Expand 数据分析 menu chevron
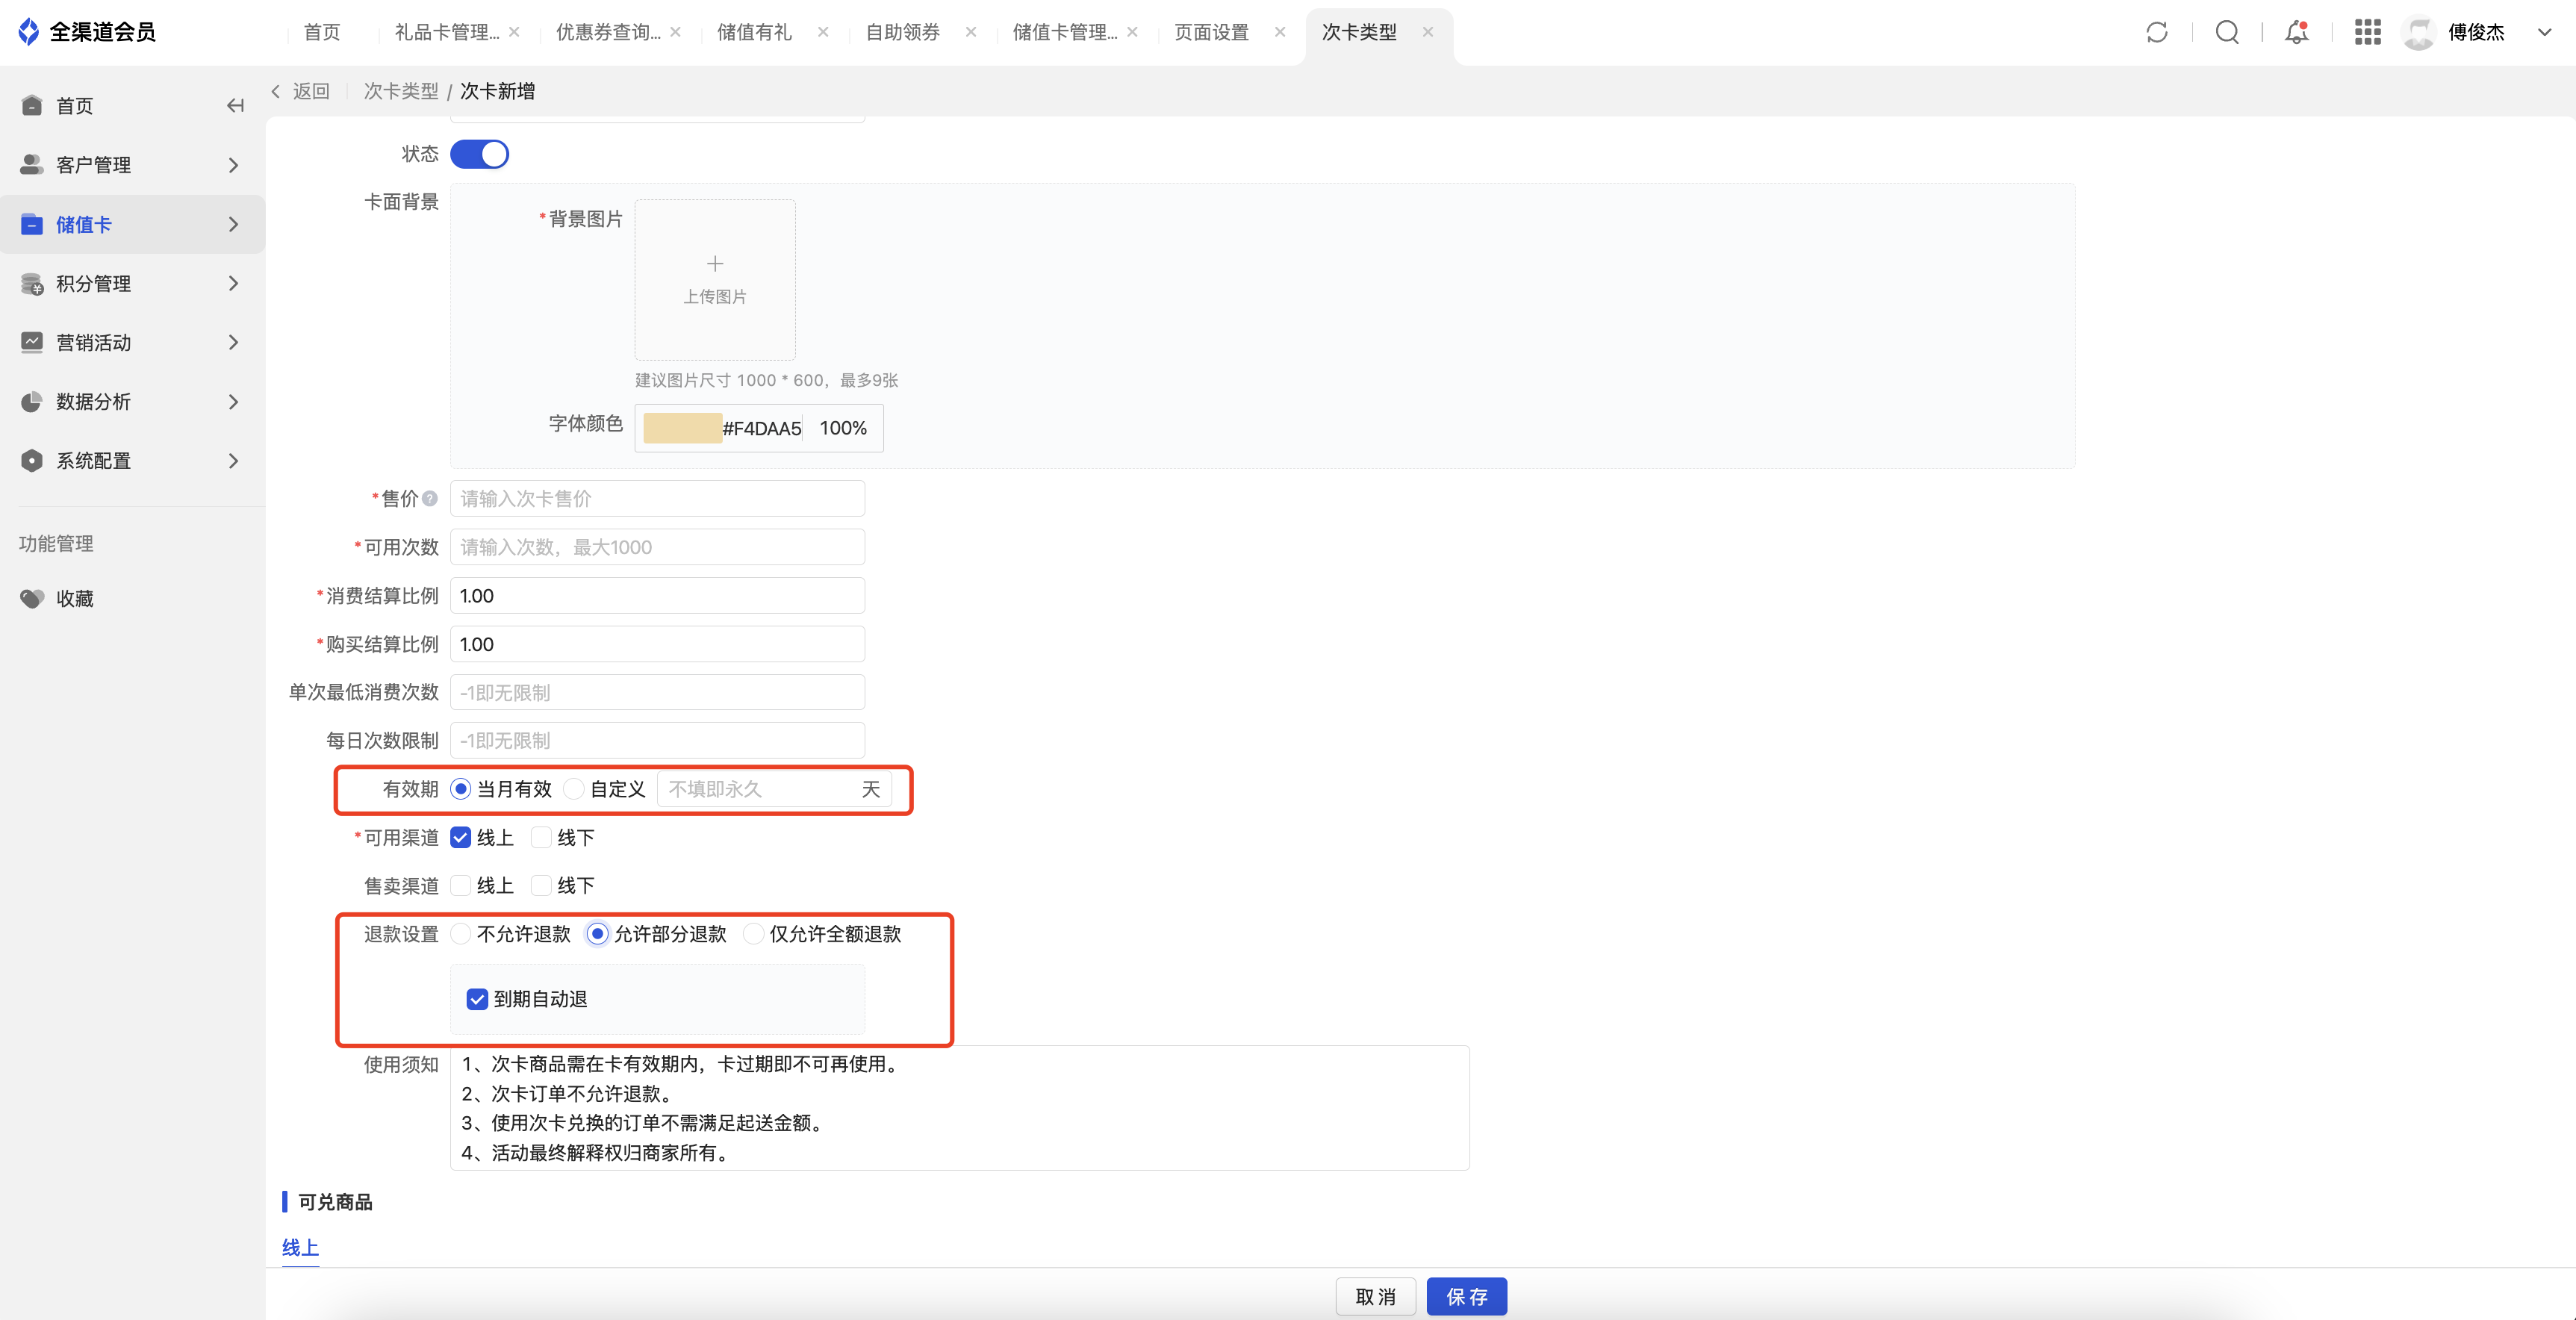The width and height of the screenshot is (2576, 1320). pyautogui.click(x=233, y=401)
